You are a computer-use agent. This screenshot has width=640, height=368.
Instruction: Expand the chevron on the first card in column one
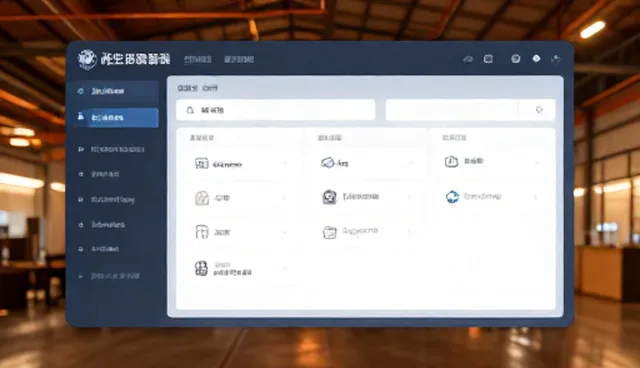[x=285, y=164]
